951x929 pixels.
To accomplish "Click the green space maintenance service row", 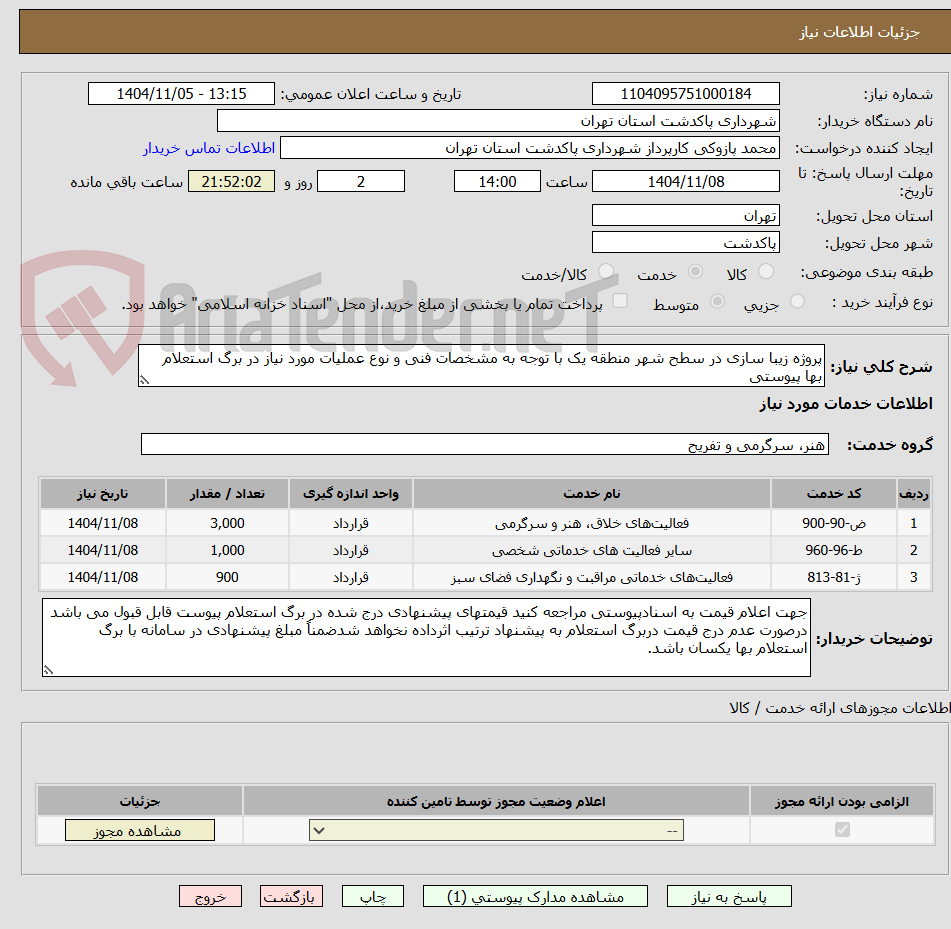I will click(485, 577).
